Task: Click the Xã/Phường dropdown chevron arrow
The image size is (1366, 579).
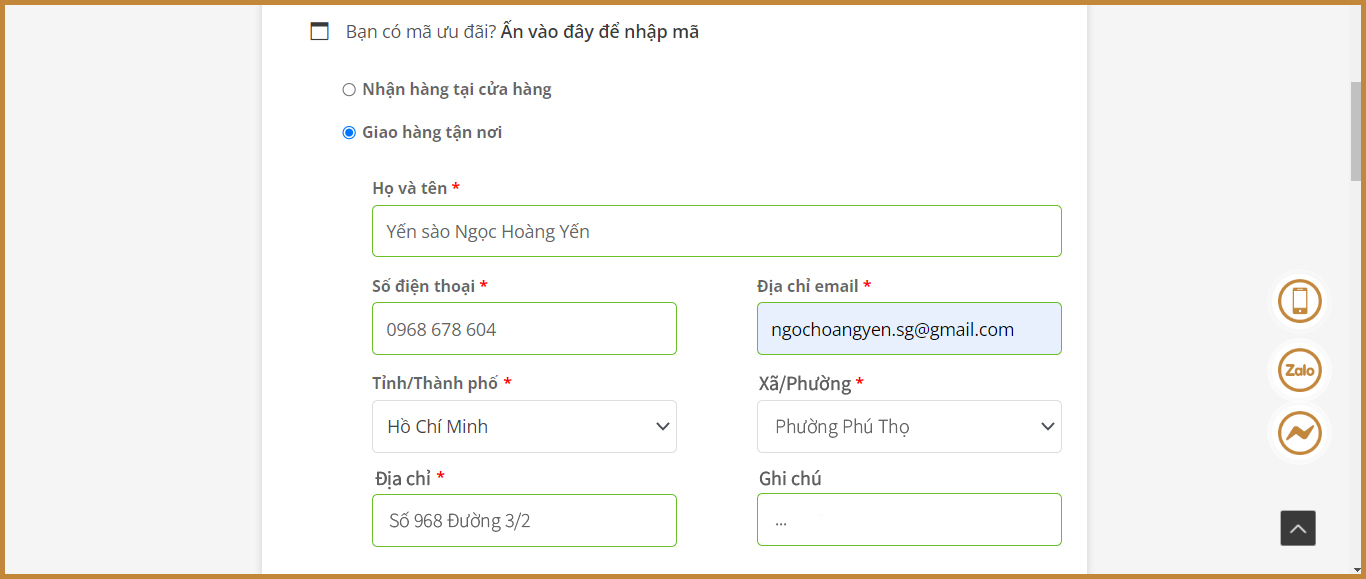Action: (x=1047, y=427)
